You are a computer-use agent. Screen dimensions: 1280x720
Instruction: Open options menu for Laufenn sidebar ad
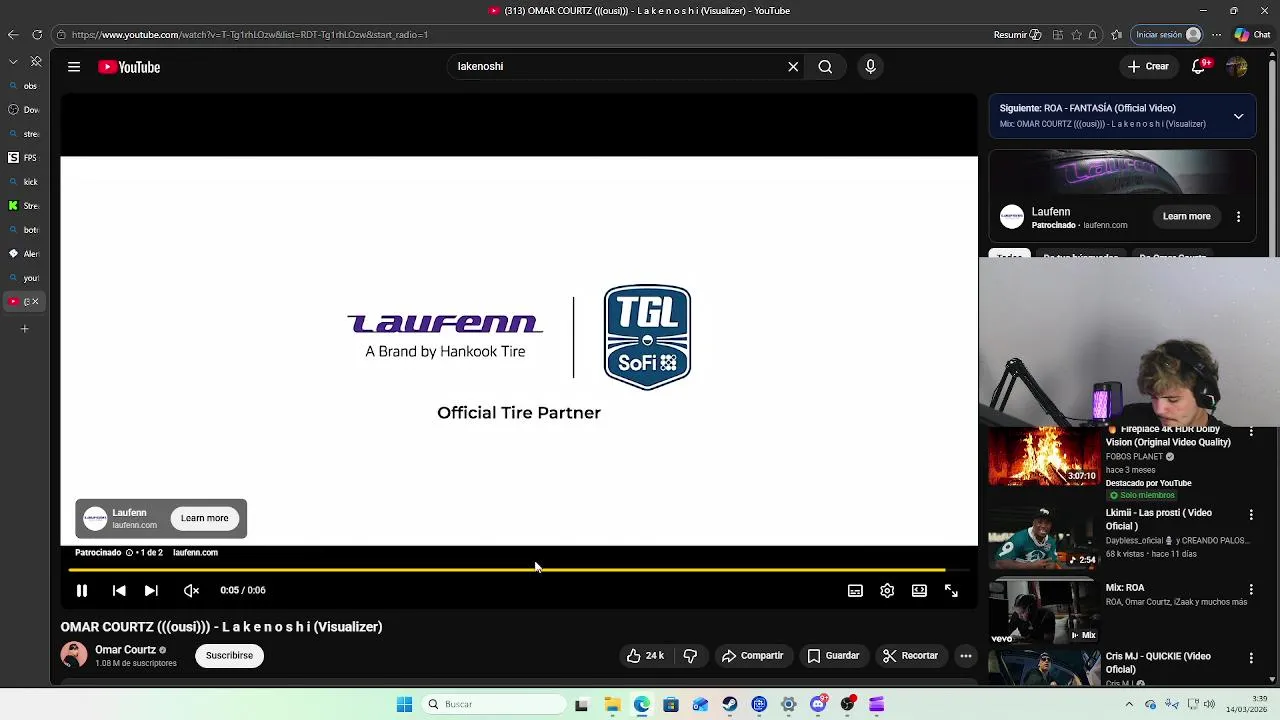tap(1238, 216)
